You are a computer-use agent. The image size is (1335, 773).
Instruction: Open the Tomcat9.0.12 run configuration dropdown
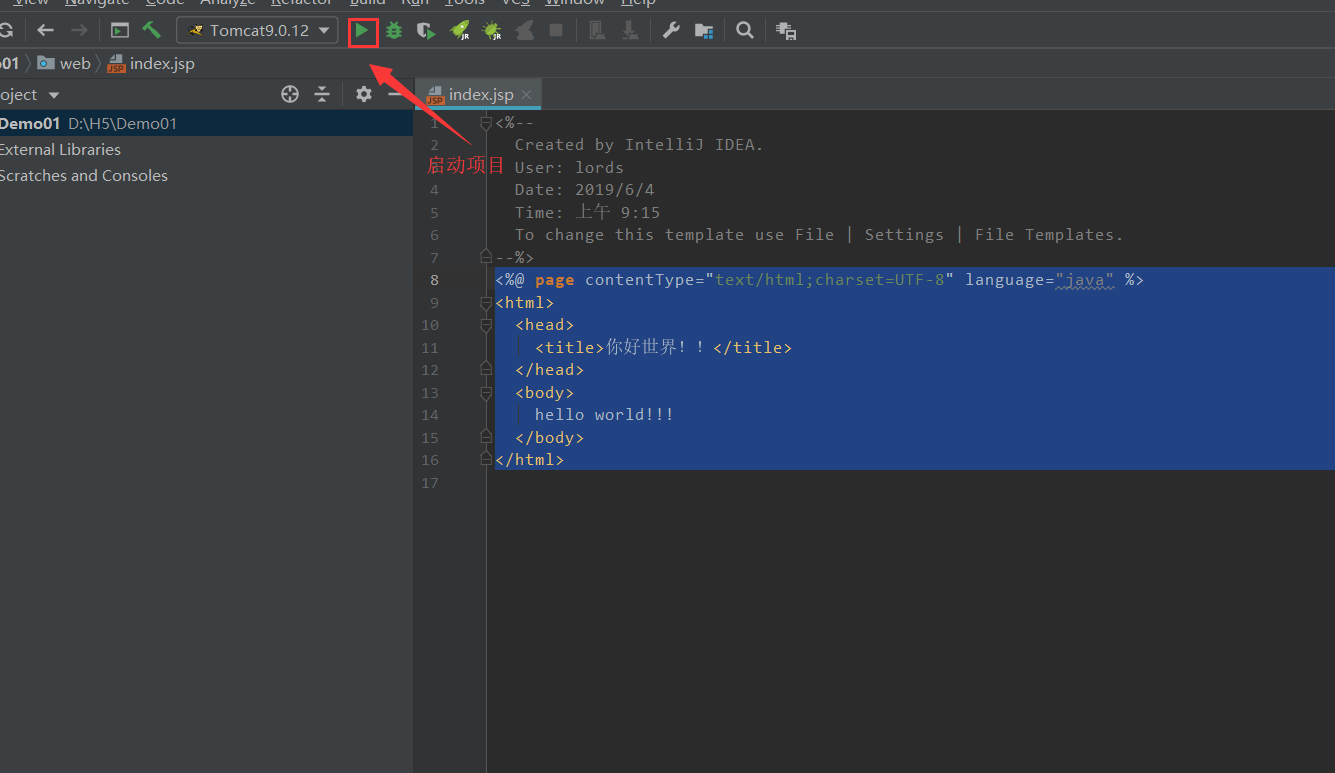(258, 30)
